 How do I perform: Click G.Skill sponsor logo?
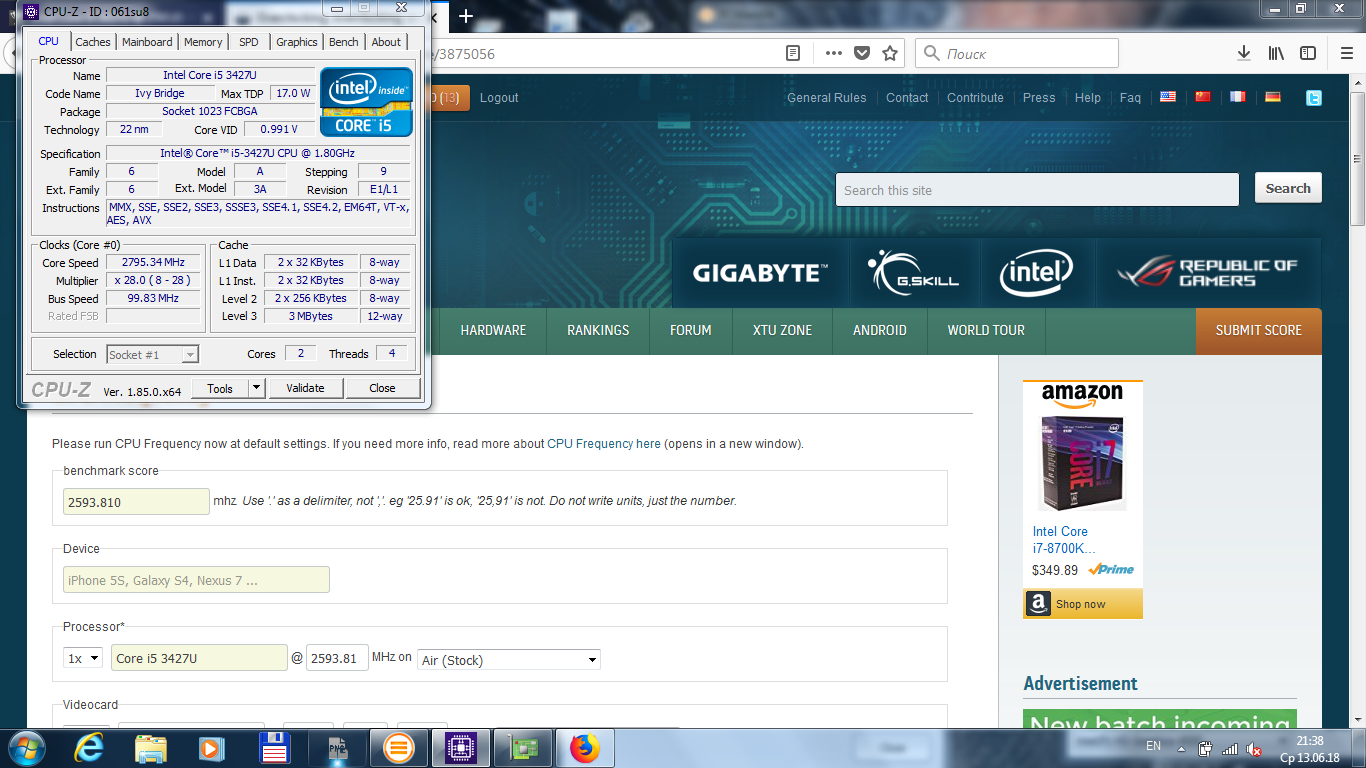coord(914,272)
